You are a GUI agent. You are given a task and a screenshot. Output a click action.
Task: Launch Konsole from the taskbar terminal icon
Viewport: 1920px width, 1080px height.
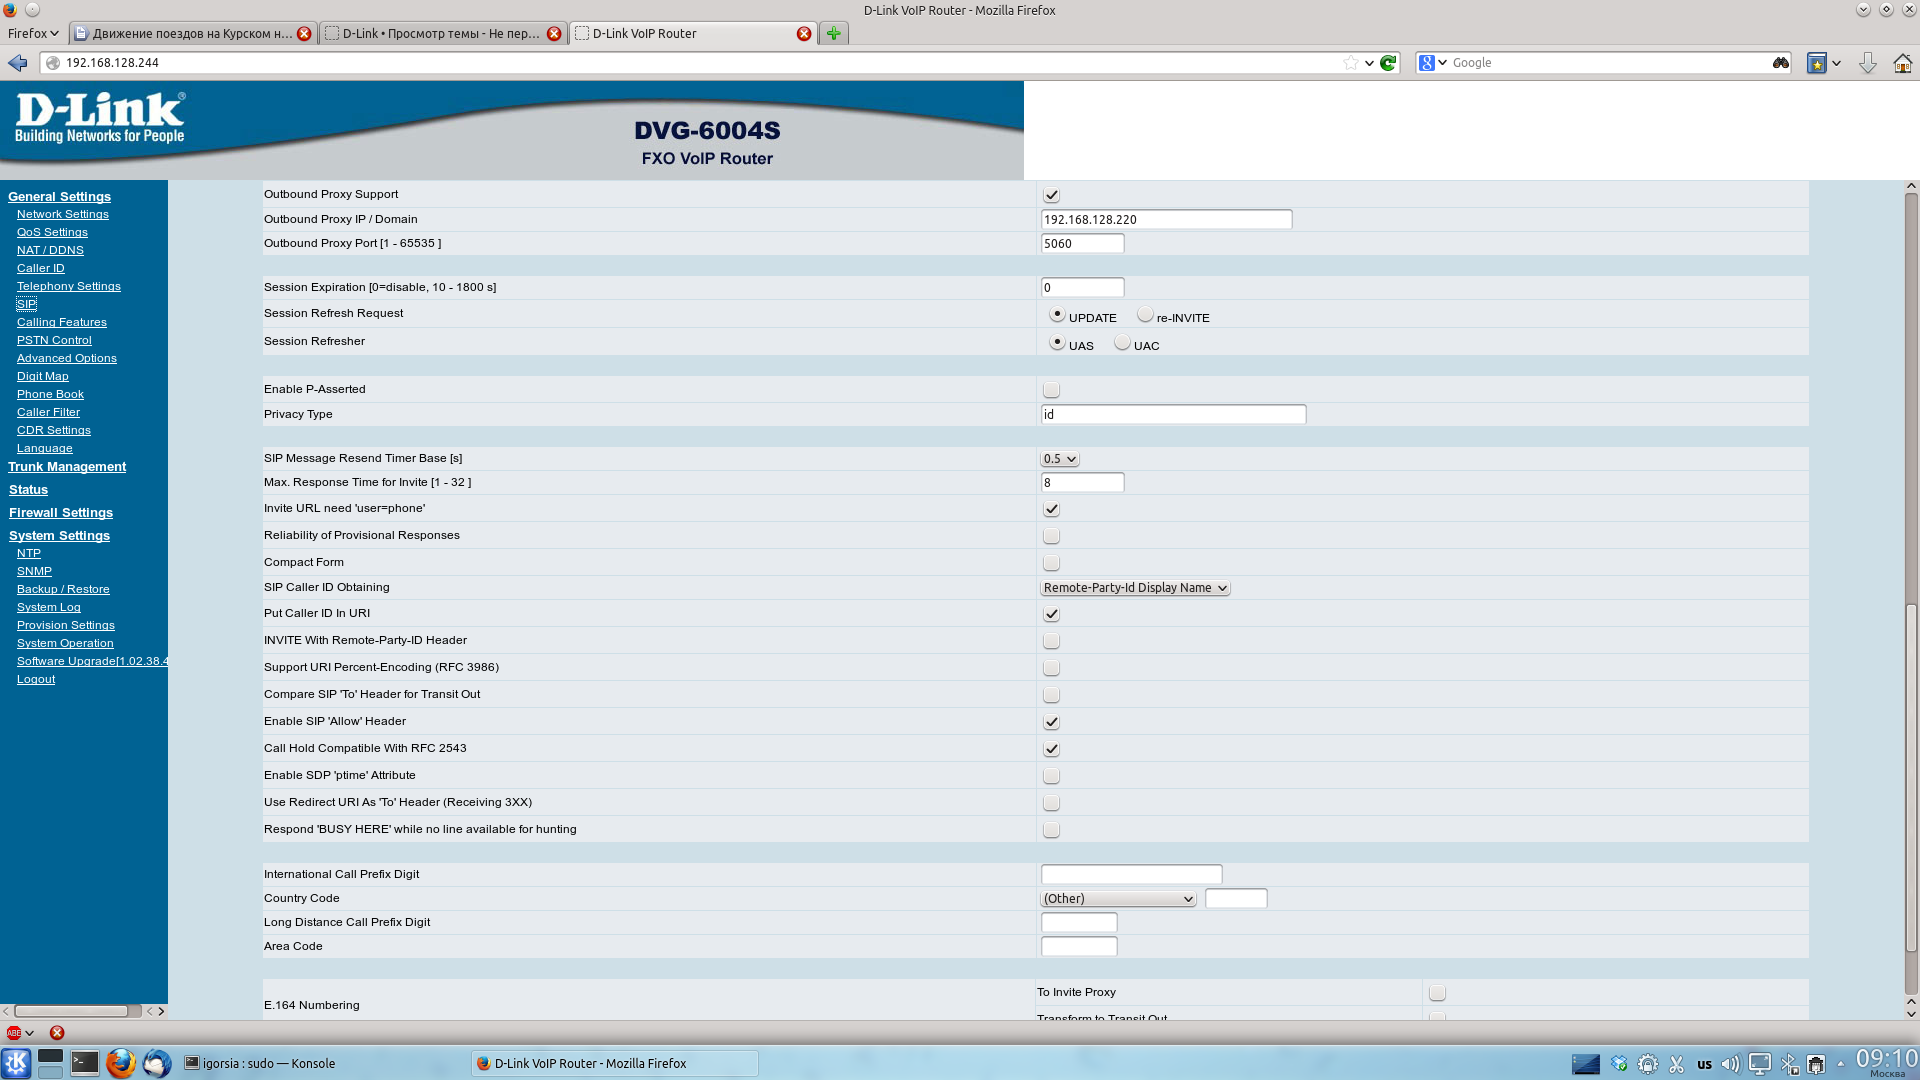coord(85,1063)
